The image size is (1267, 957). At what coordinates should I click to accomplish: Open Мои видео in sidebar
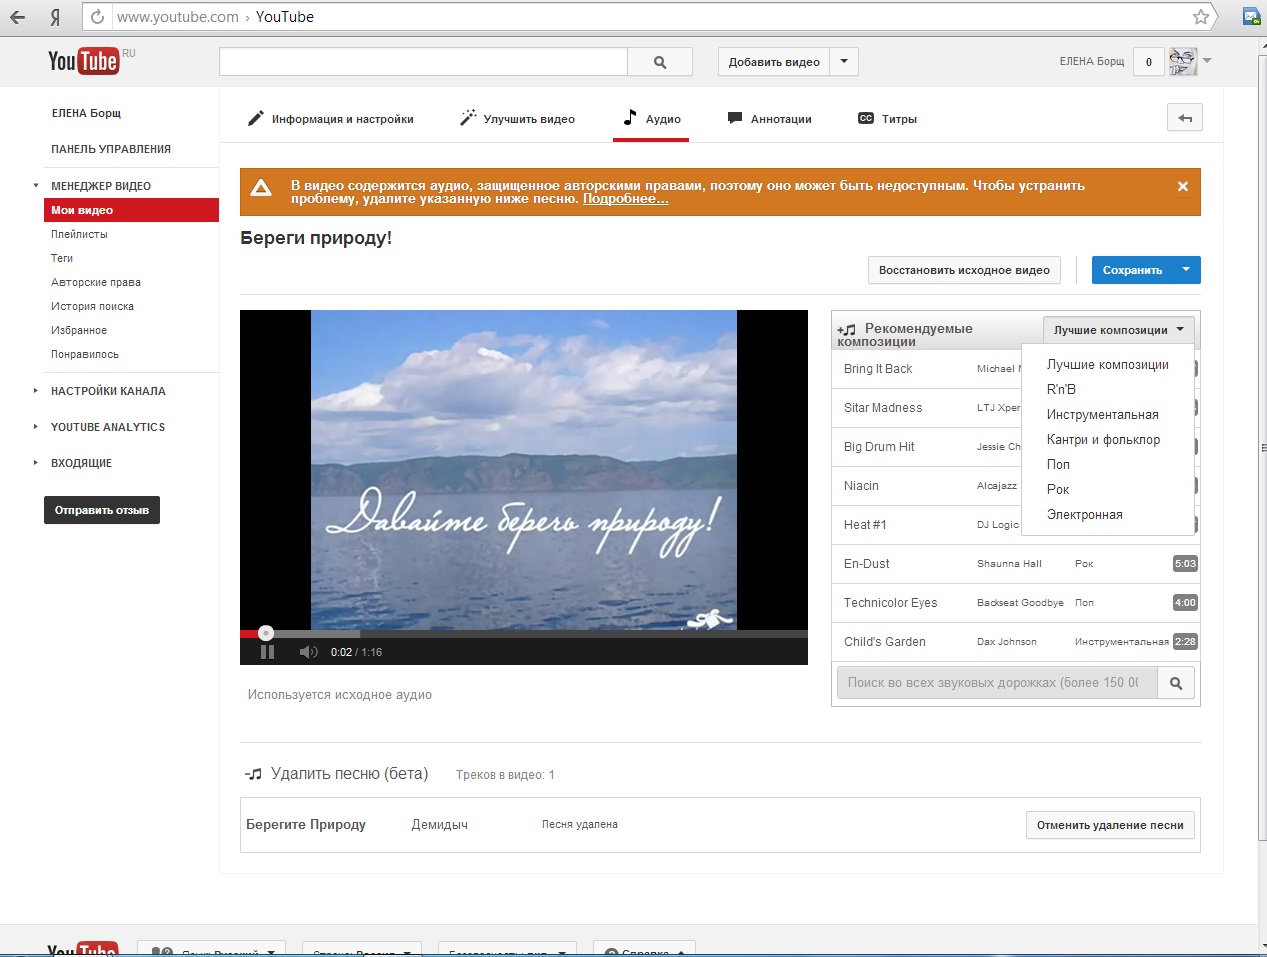(131, 210)
